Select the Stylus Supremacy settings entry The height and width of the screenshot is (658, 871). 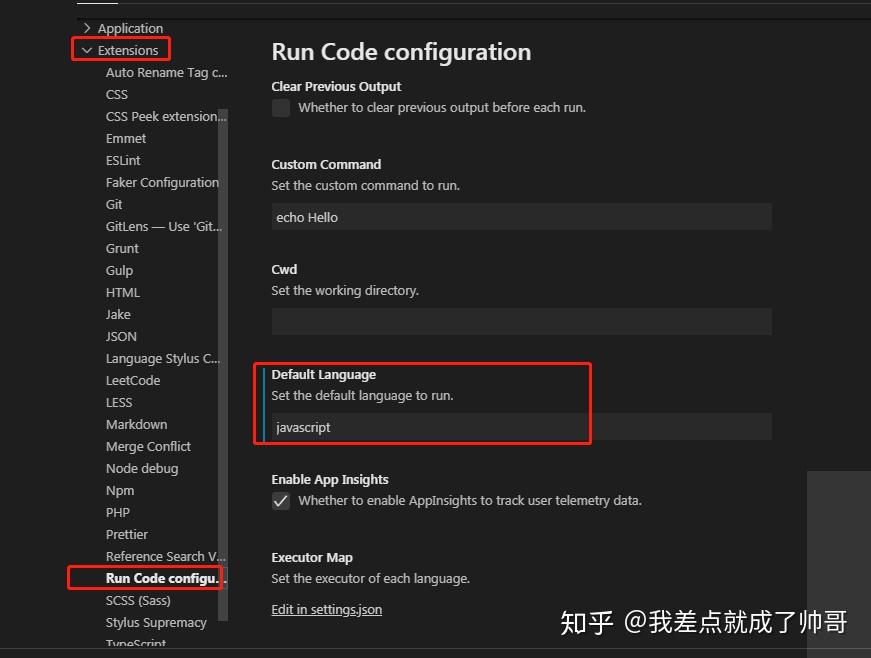156,622
